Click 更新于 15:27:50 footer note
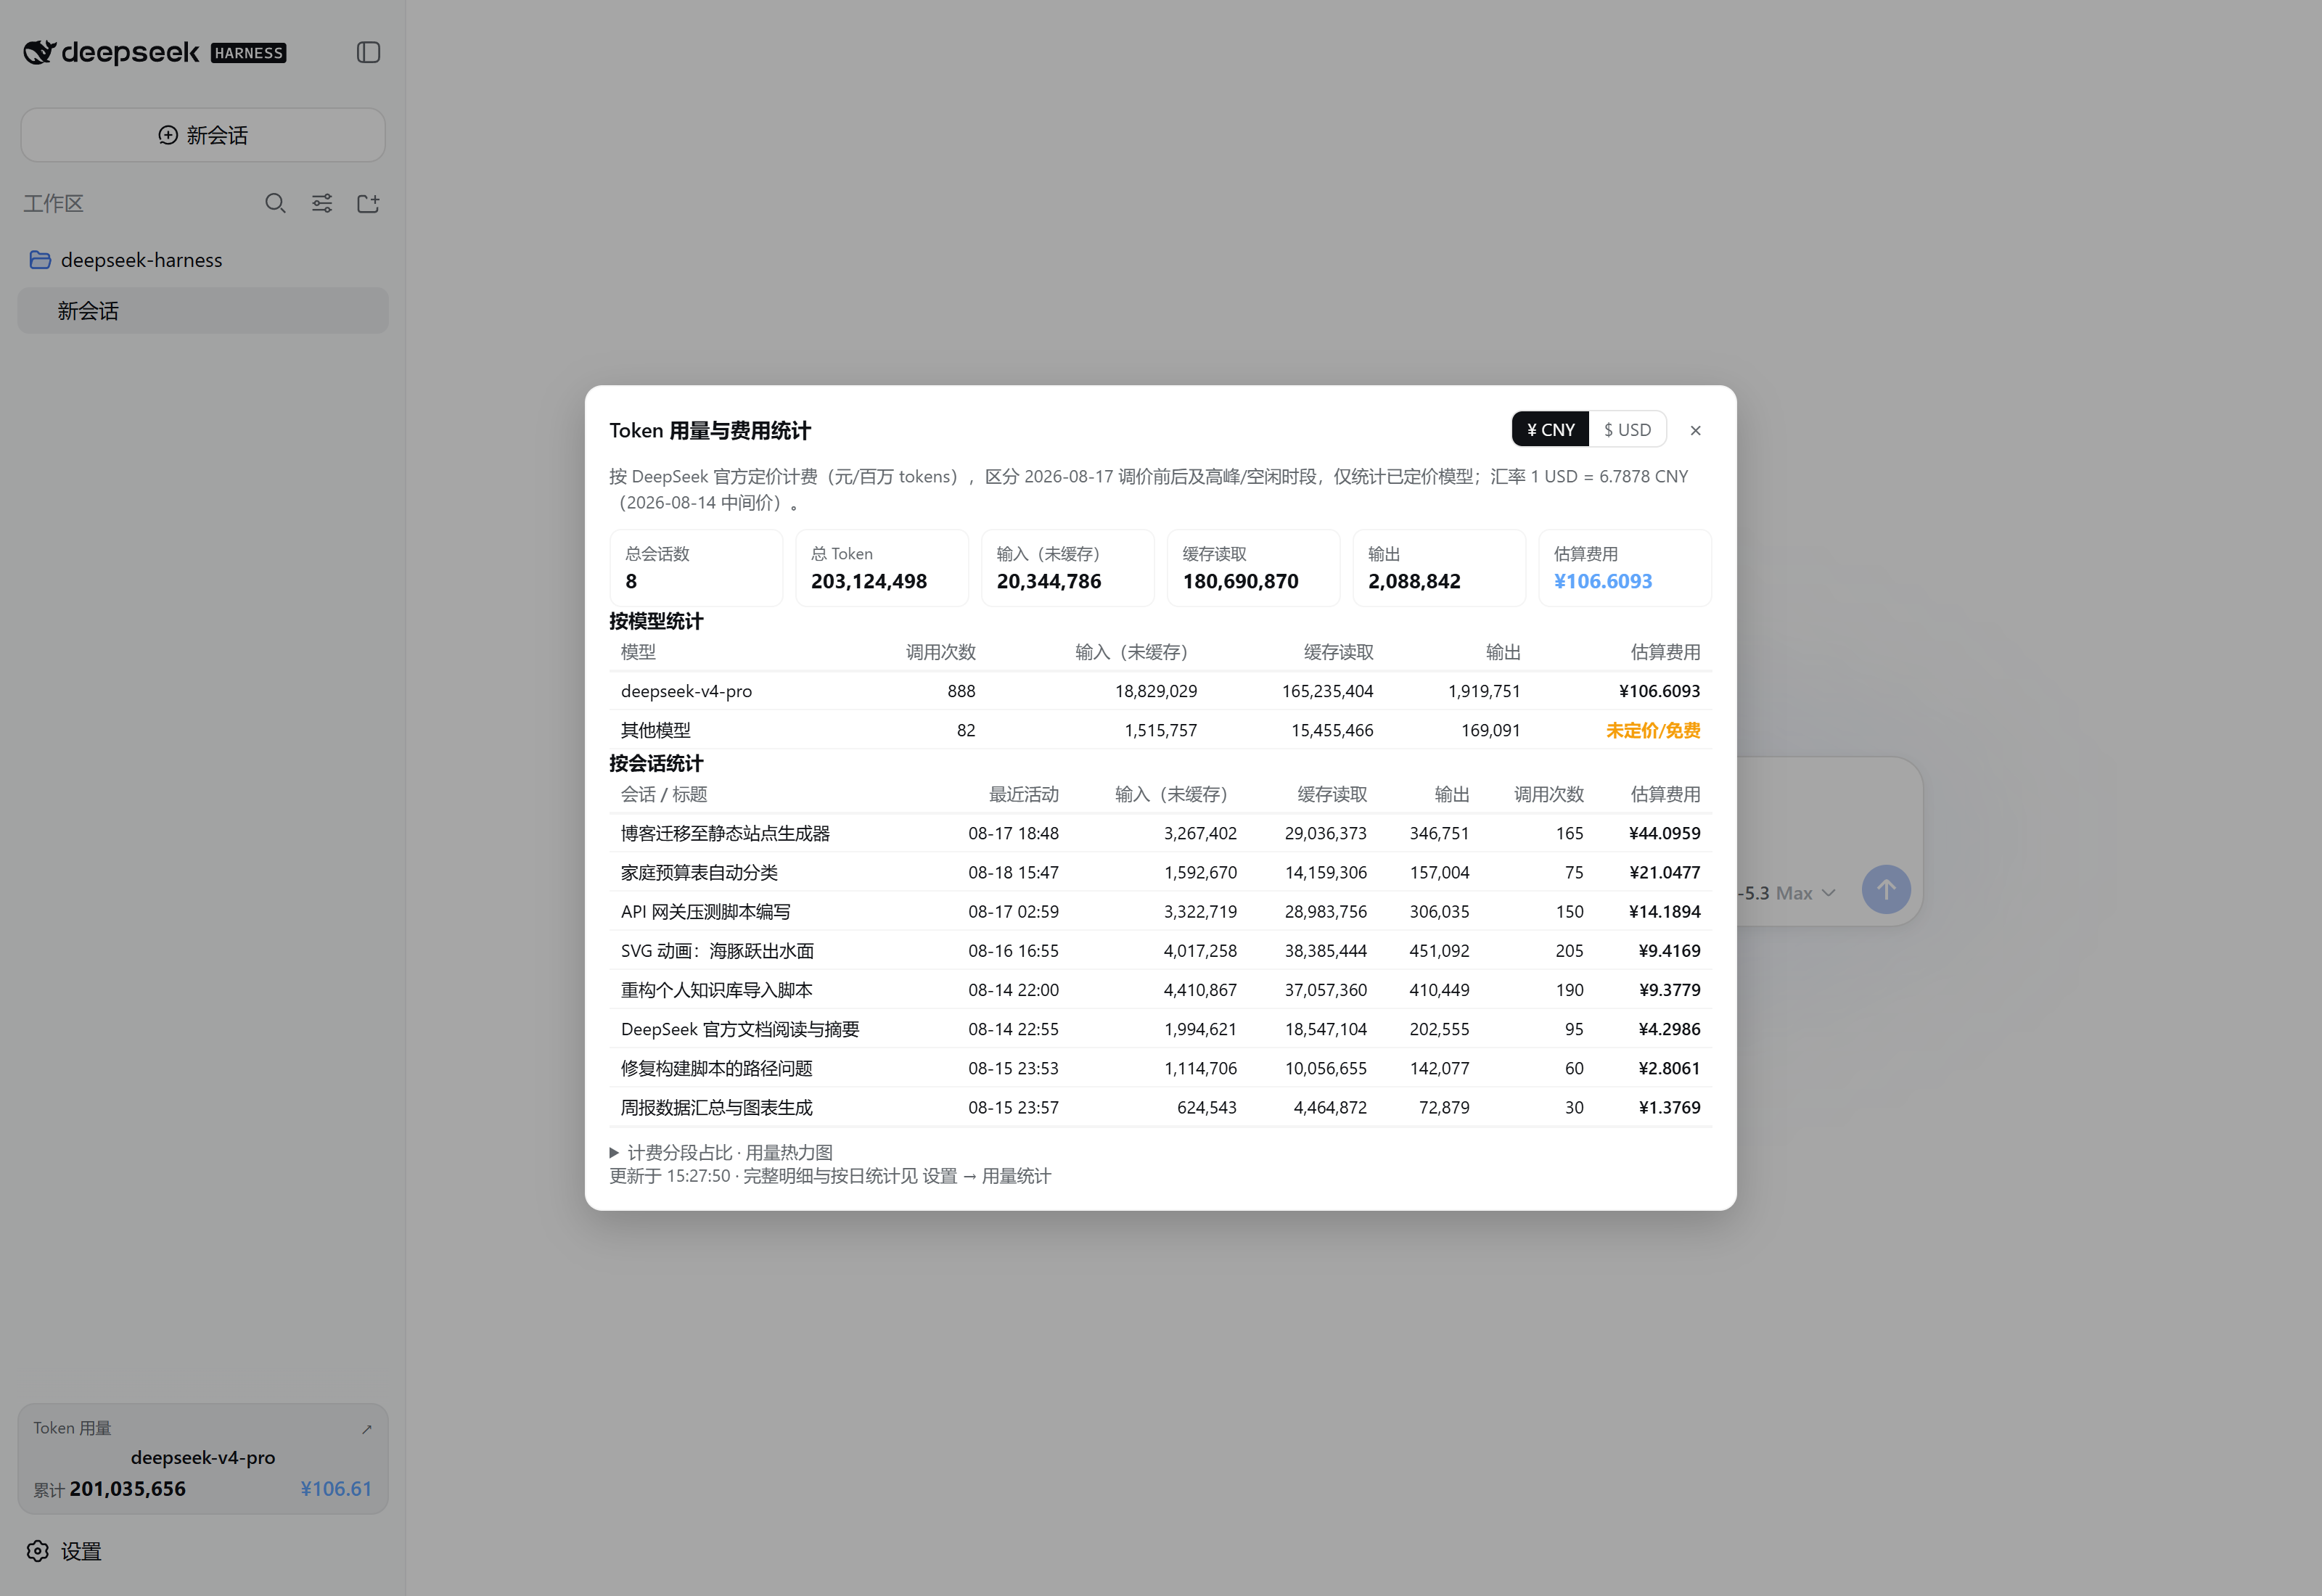 click(x=830, y=1176)
